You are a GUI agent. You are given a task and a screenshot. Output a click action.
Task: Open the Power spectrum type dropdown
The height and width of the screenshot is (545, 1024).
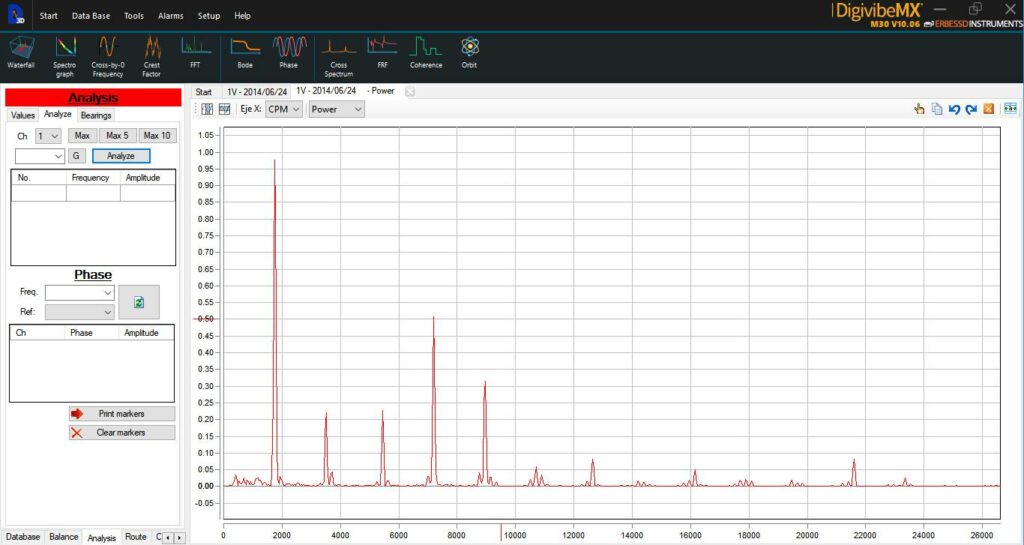(336, 109)
